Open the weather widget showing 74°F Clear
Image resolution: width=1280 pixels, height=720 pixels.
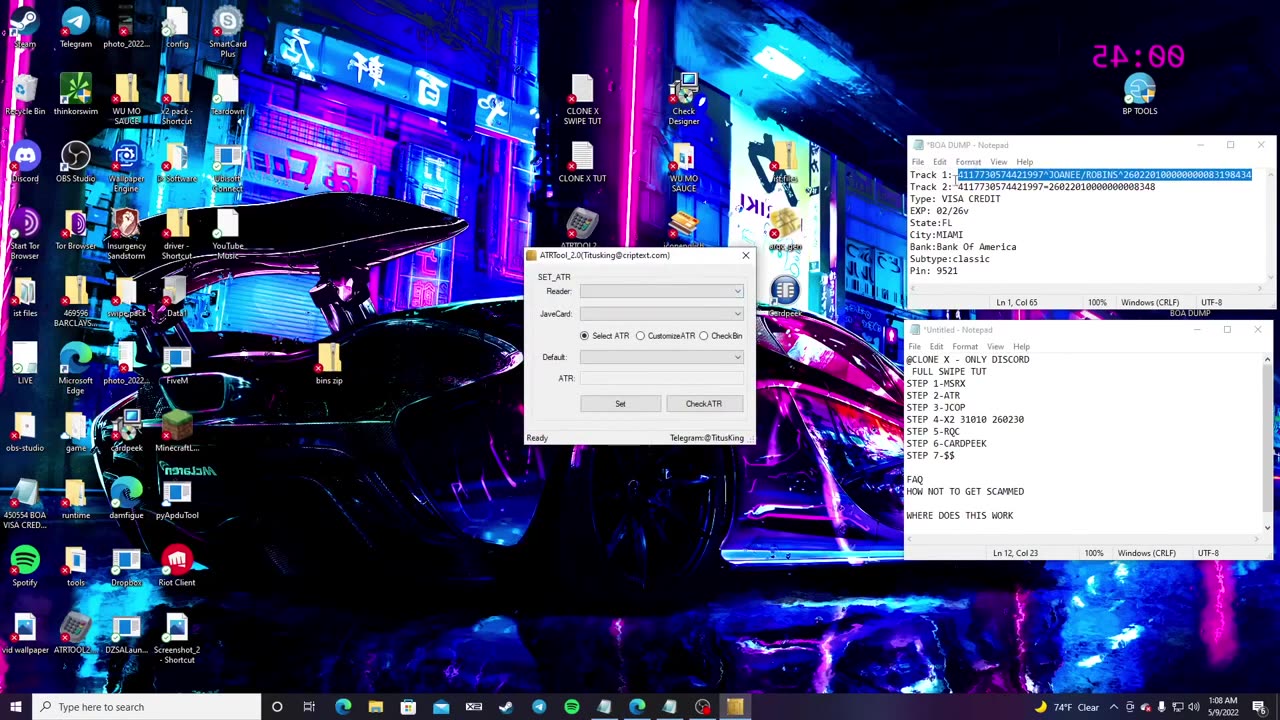click(x=1069, y=707)
